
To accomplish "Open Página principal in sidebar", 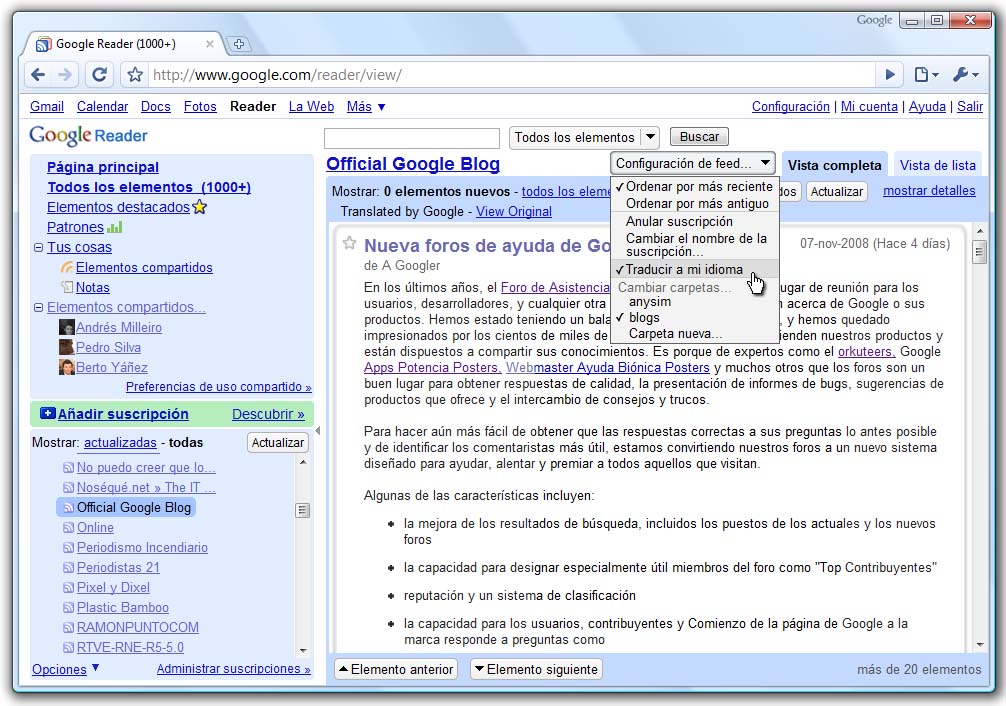I will (103, 167).
